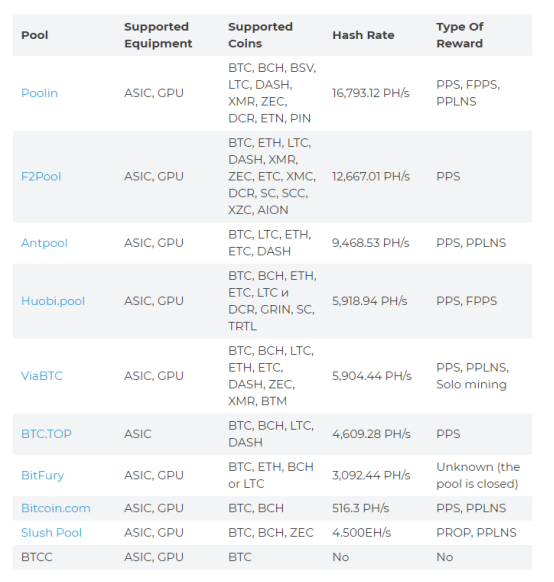The height and width of the screenshot is (582, 554).
Task: Click the Supported Coins column header
Action: (260, 35)
